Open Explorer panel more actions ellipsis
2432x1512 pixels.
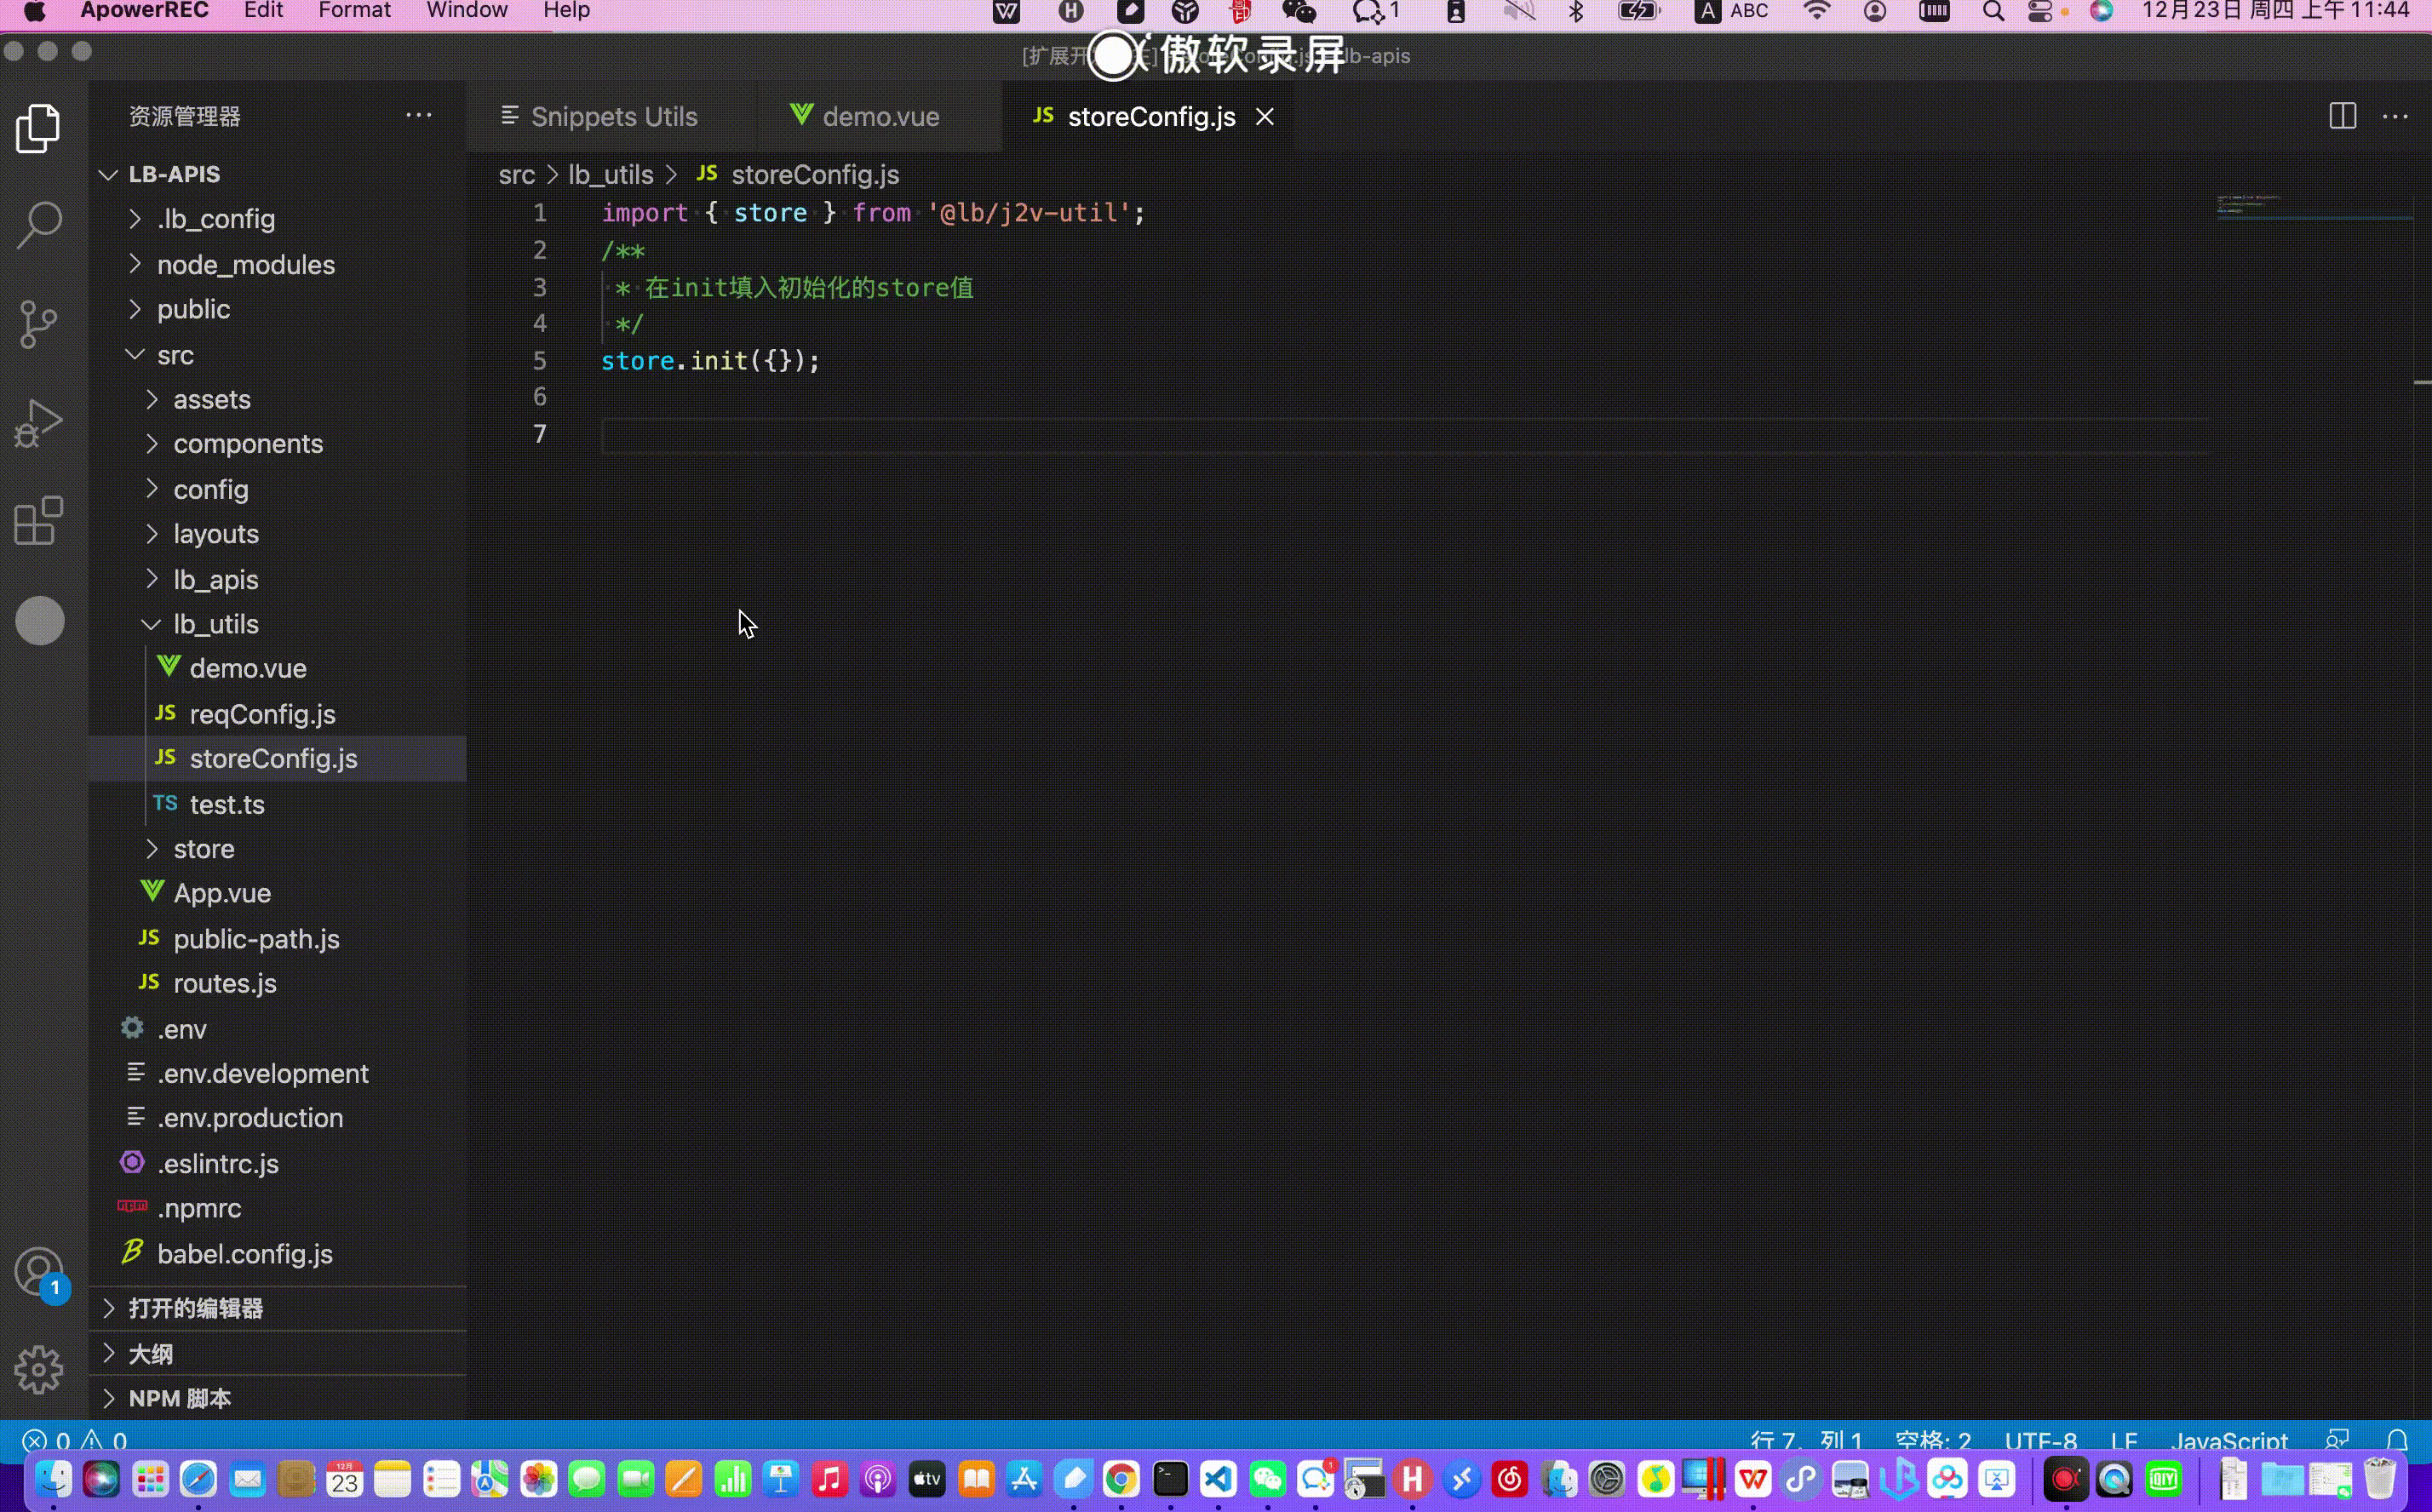point(418,116)
